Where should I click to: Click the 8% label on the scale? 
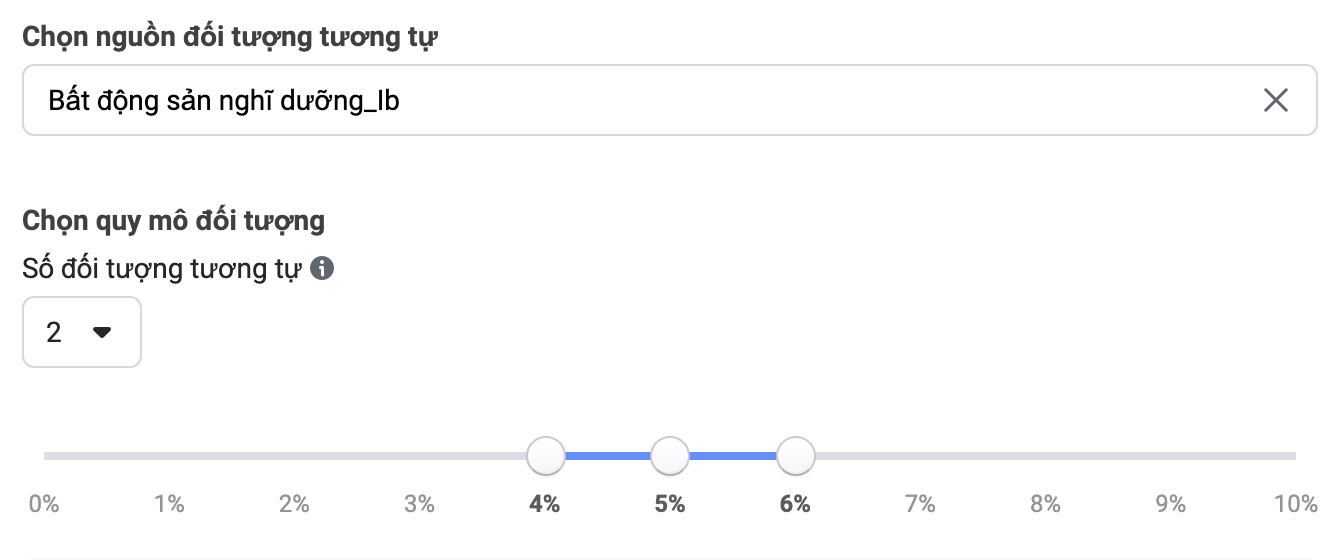pyautogui.click(x=1045, y=504)
